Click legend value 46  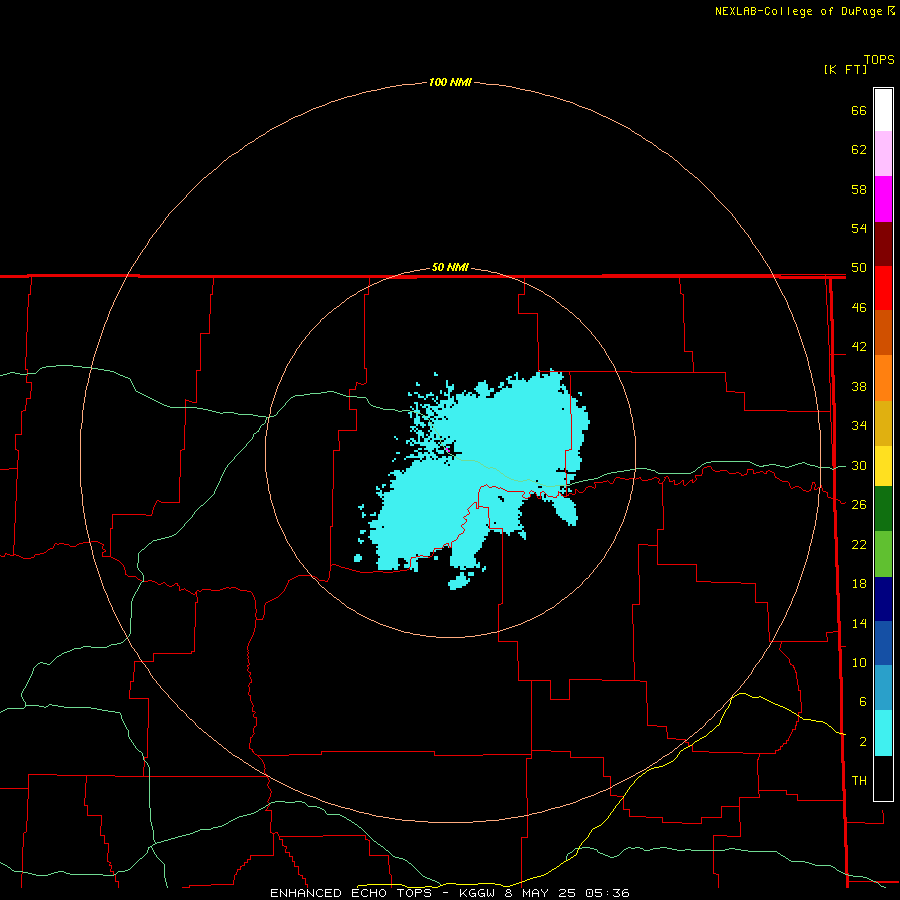pyautogui.click(x=859, y=308)
